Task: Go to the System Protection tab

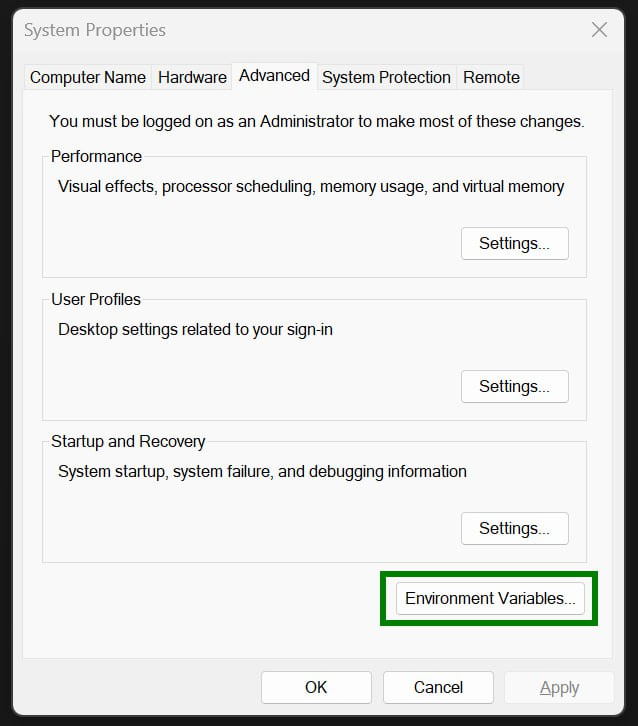Action: [386, 77]
